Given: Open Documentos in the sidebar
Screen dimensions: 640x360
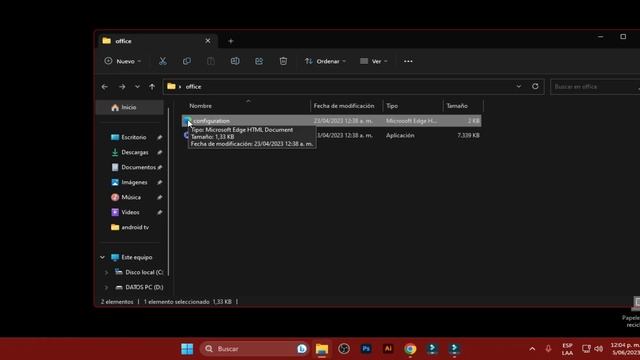Looking at the screenshot, I should point(138,167).
